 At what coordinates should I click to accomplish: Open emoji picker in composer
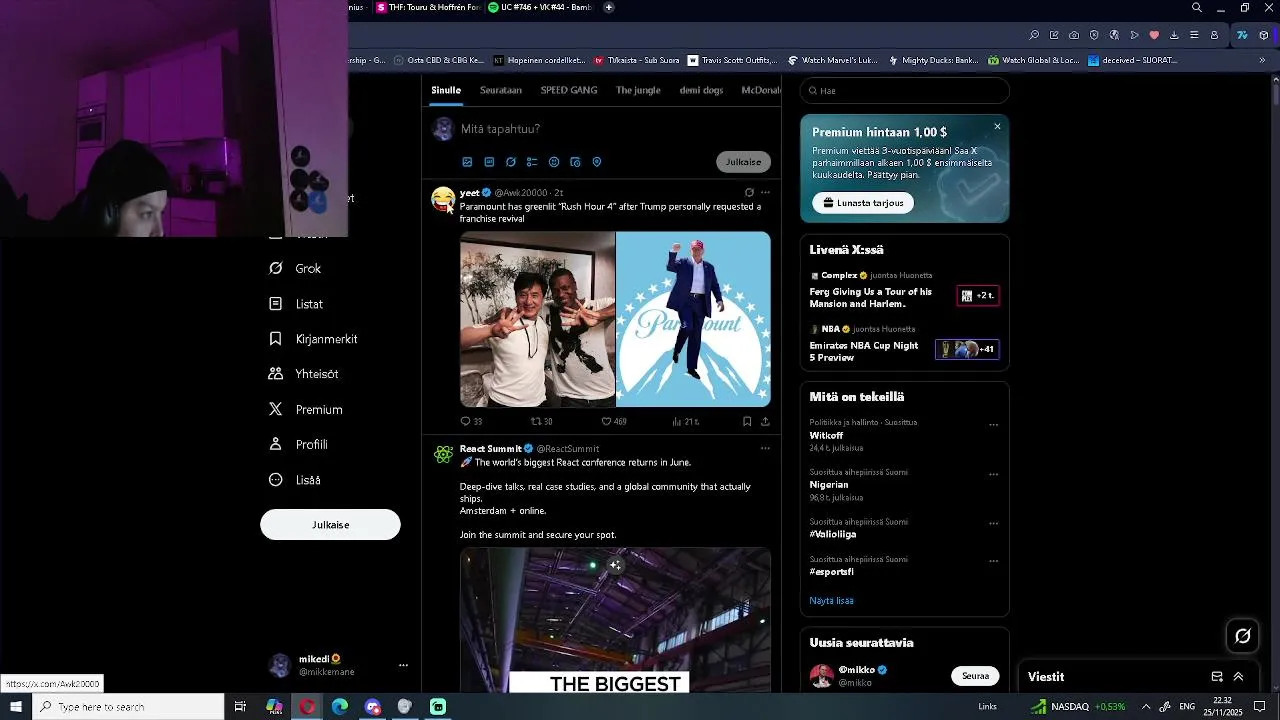pos(554,162)
